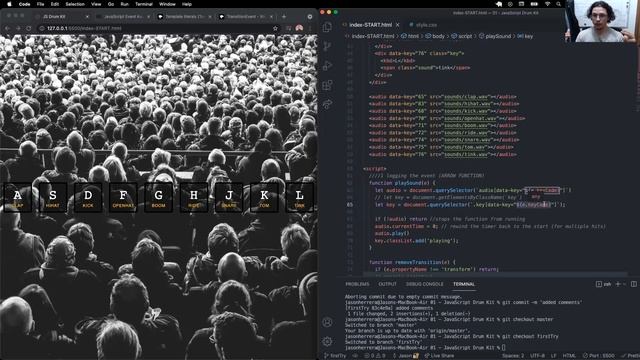This screenshot has width=640, height=360.
Task: Open the File menu in macOS menu bar
Action: coord(40,4)
